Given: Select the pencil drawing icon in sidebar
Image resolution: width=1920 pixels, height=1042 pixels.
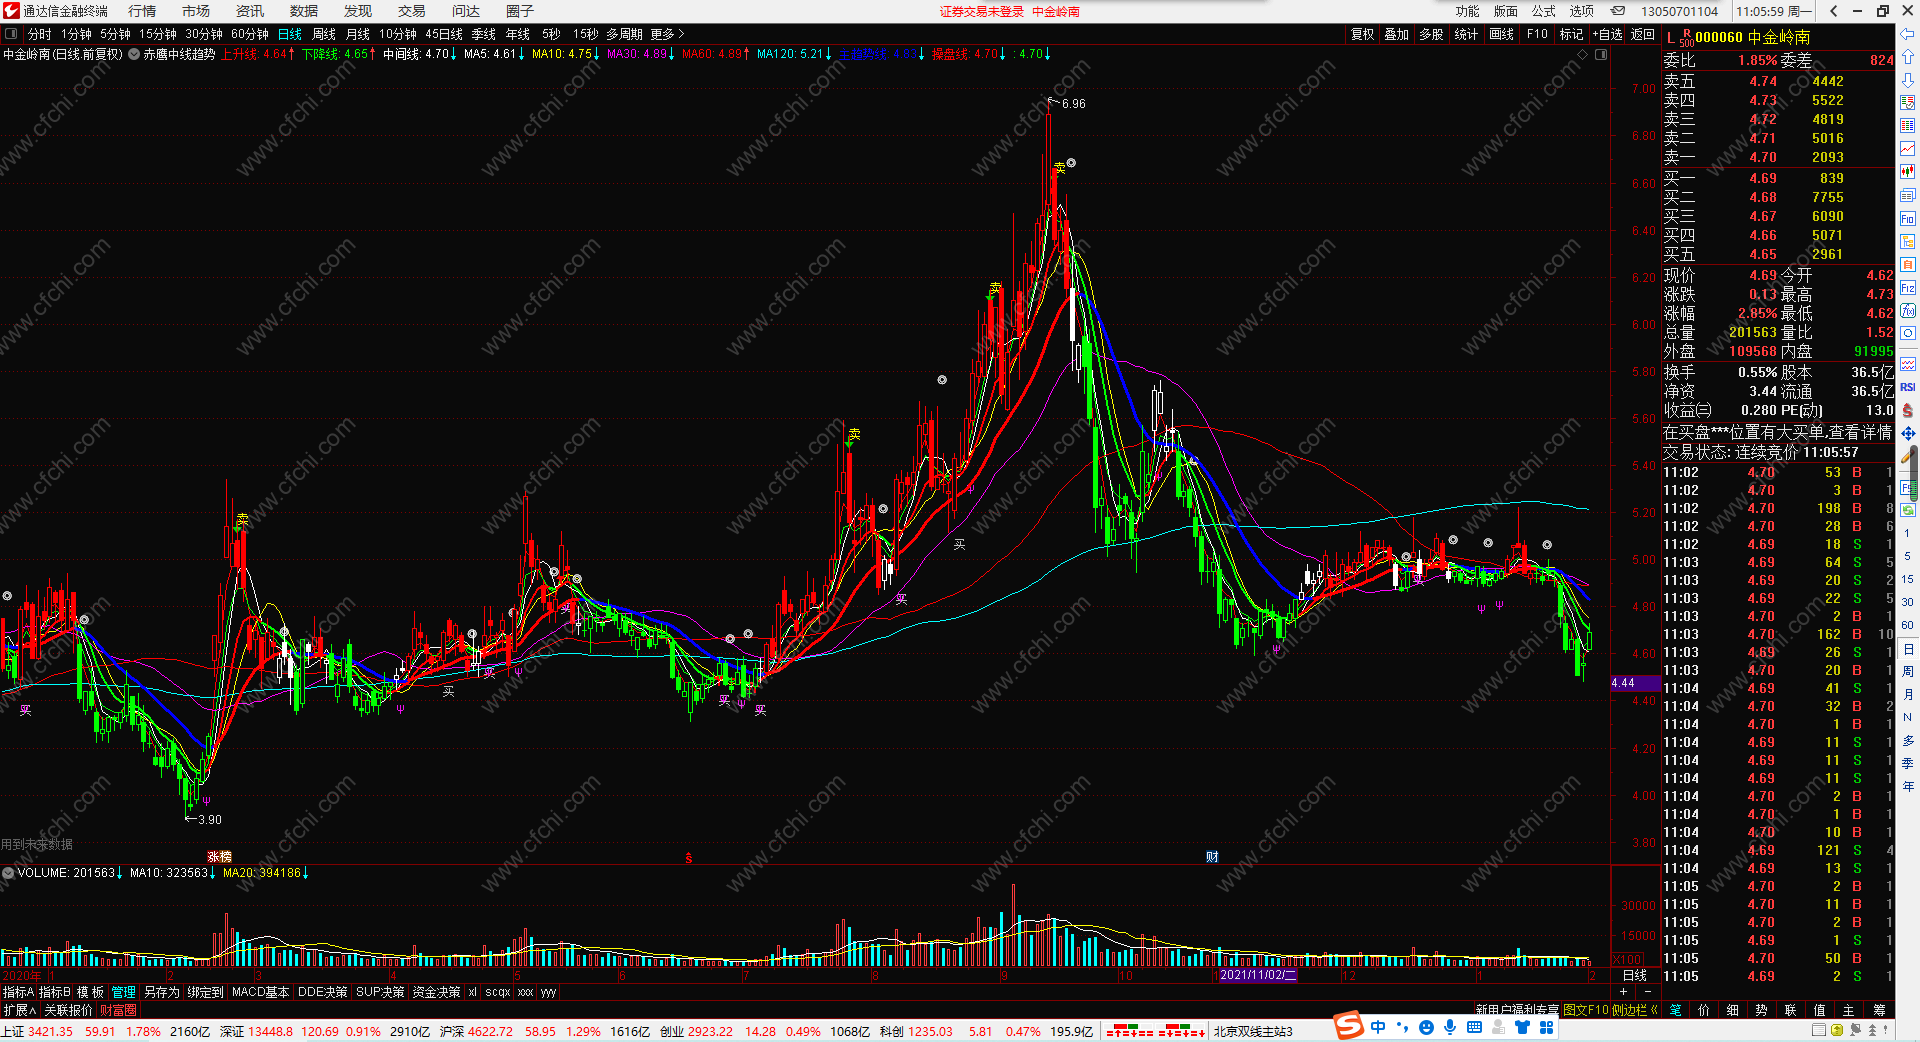Looking at the screenshot, I should 1907,456.
